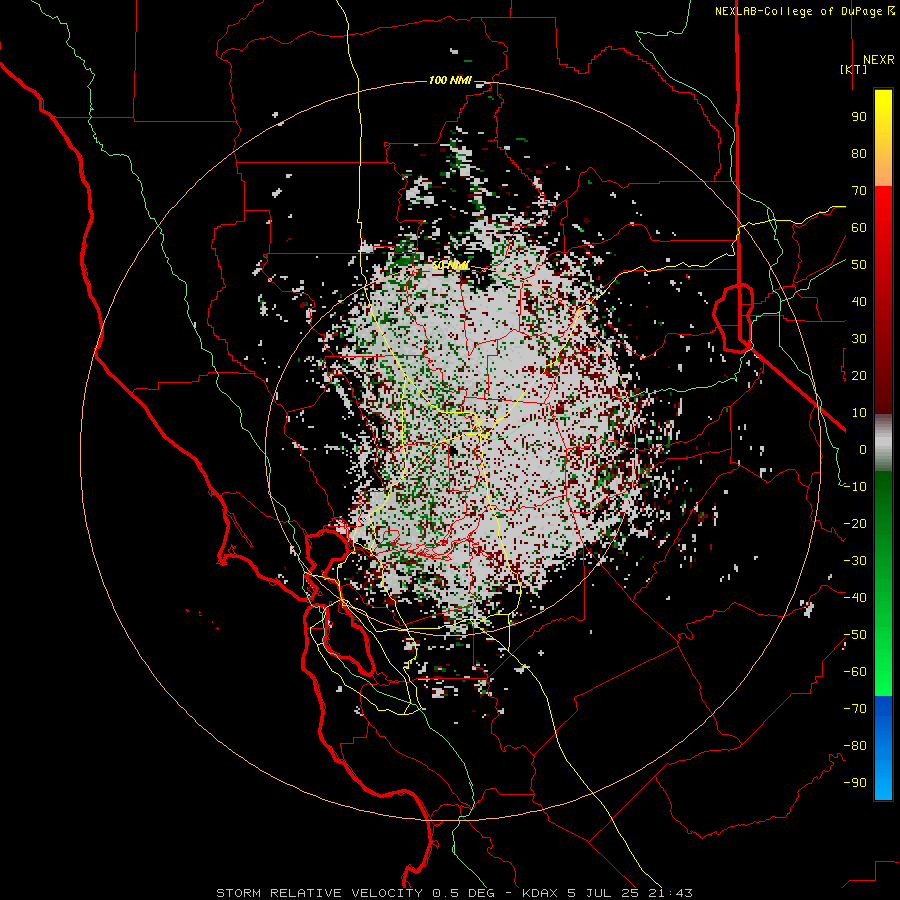Select the 80 value on the velocity scale
Viewport: 900px width, 900px height.
coord(859,154)
